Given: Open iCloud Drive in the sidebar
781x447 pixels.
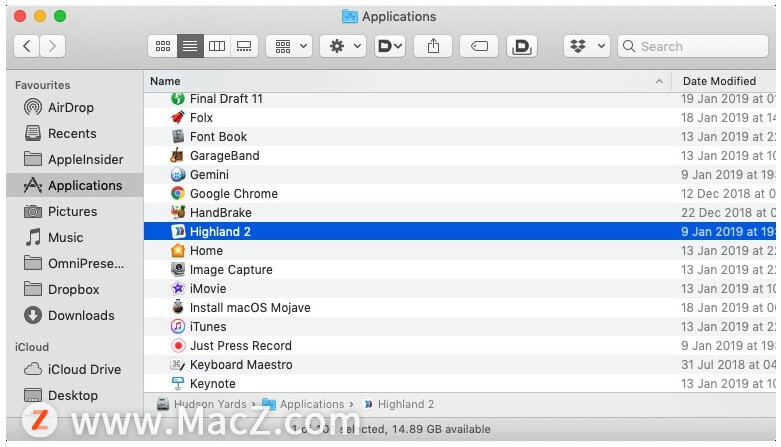Looking at the screenshot, I should [x=73, y=369].
